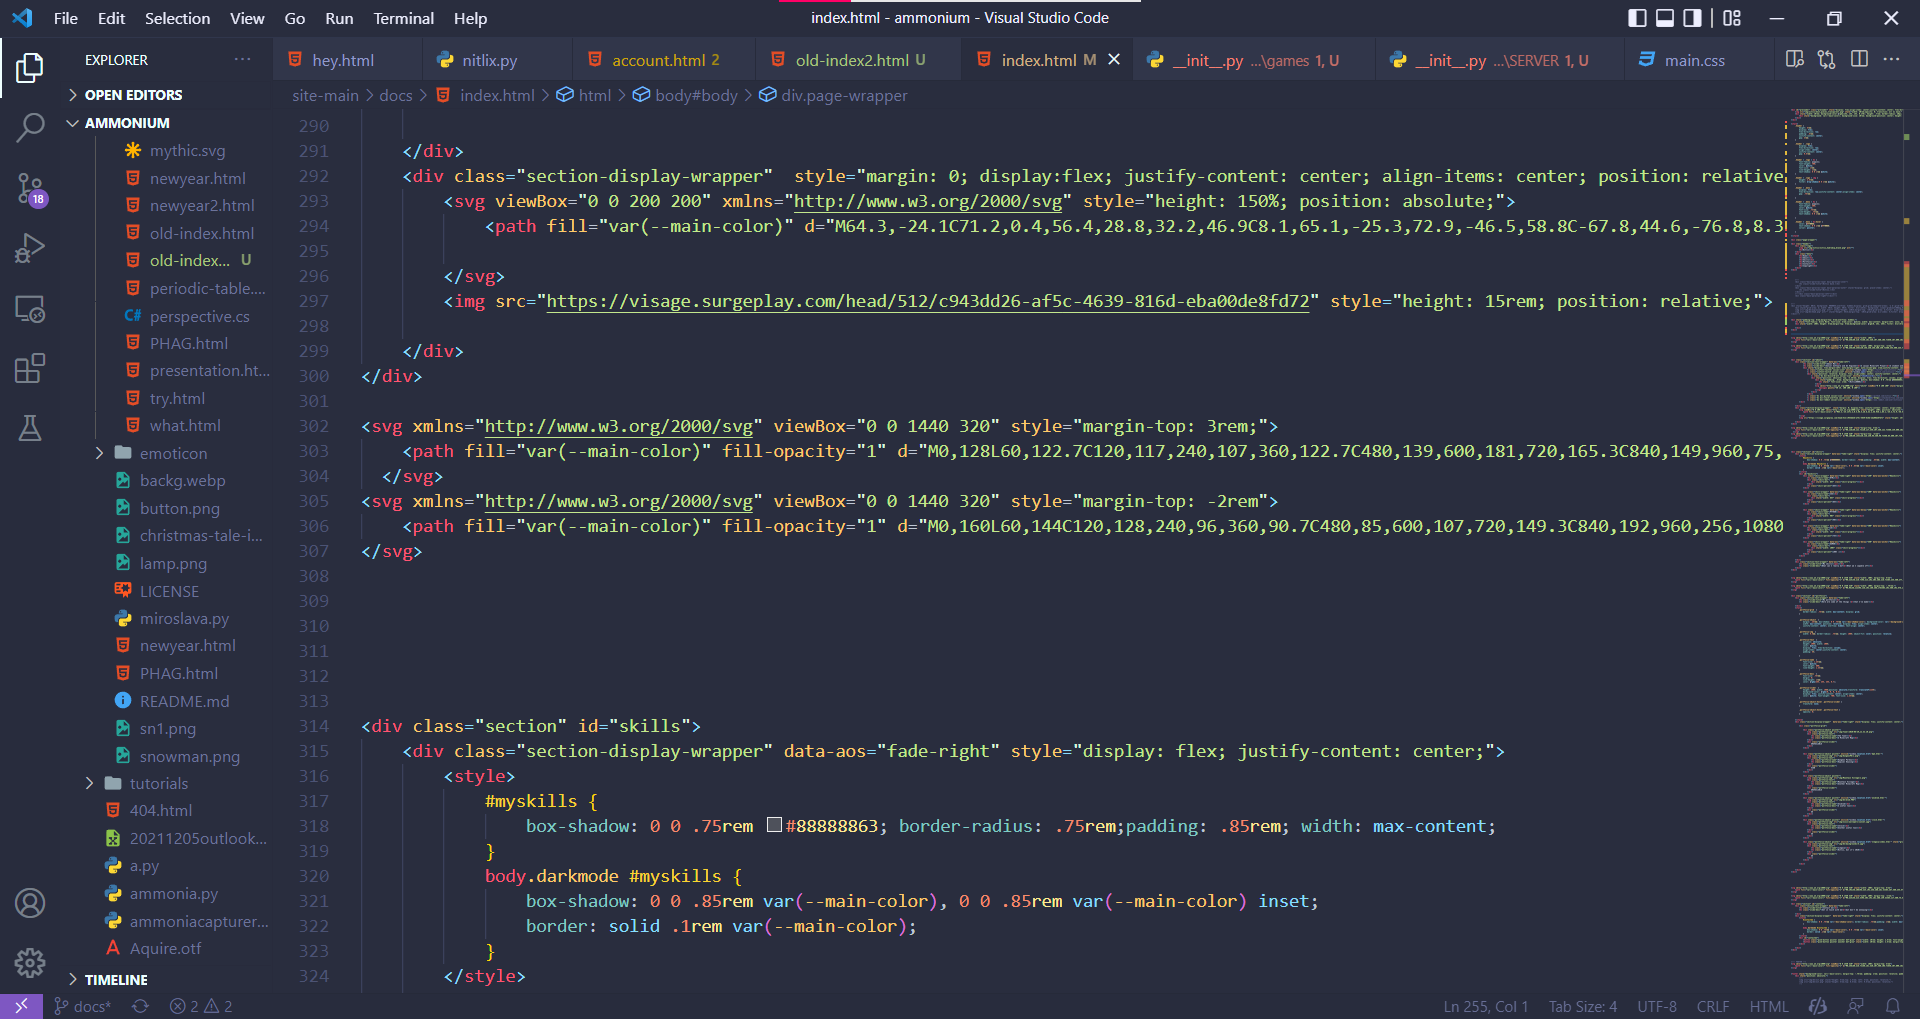1920x1019 pixels.
Task: Toggle the primary side bar layout button
Action: point(1637,18)
